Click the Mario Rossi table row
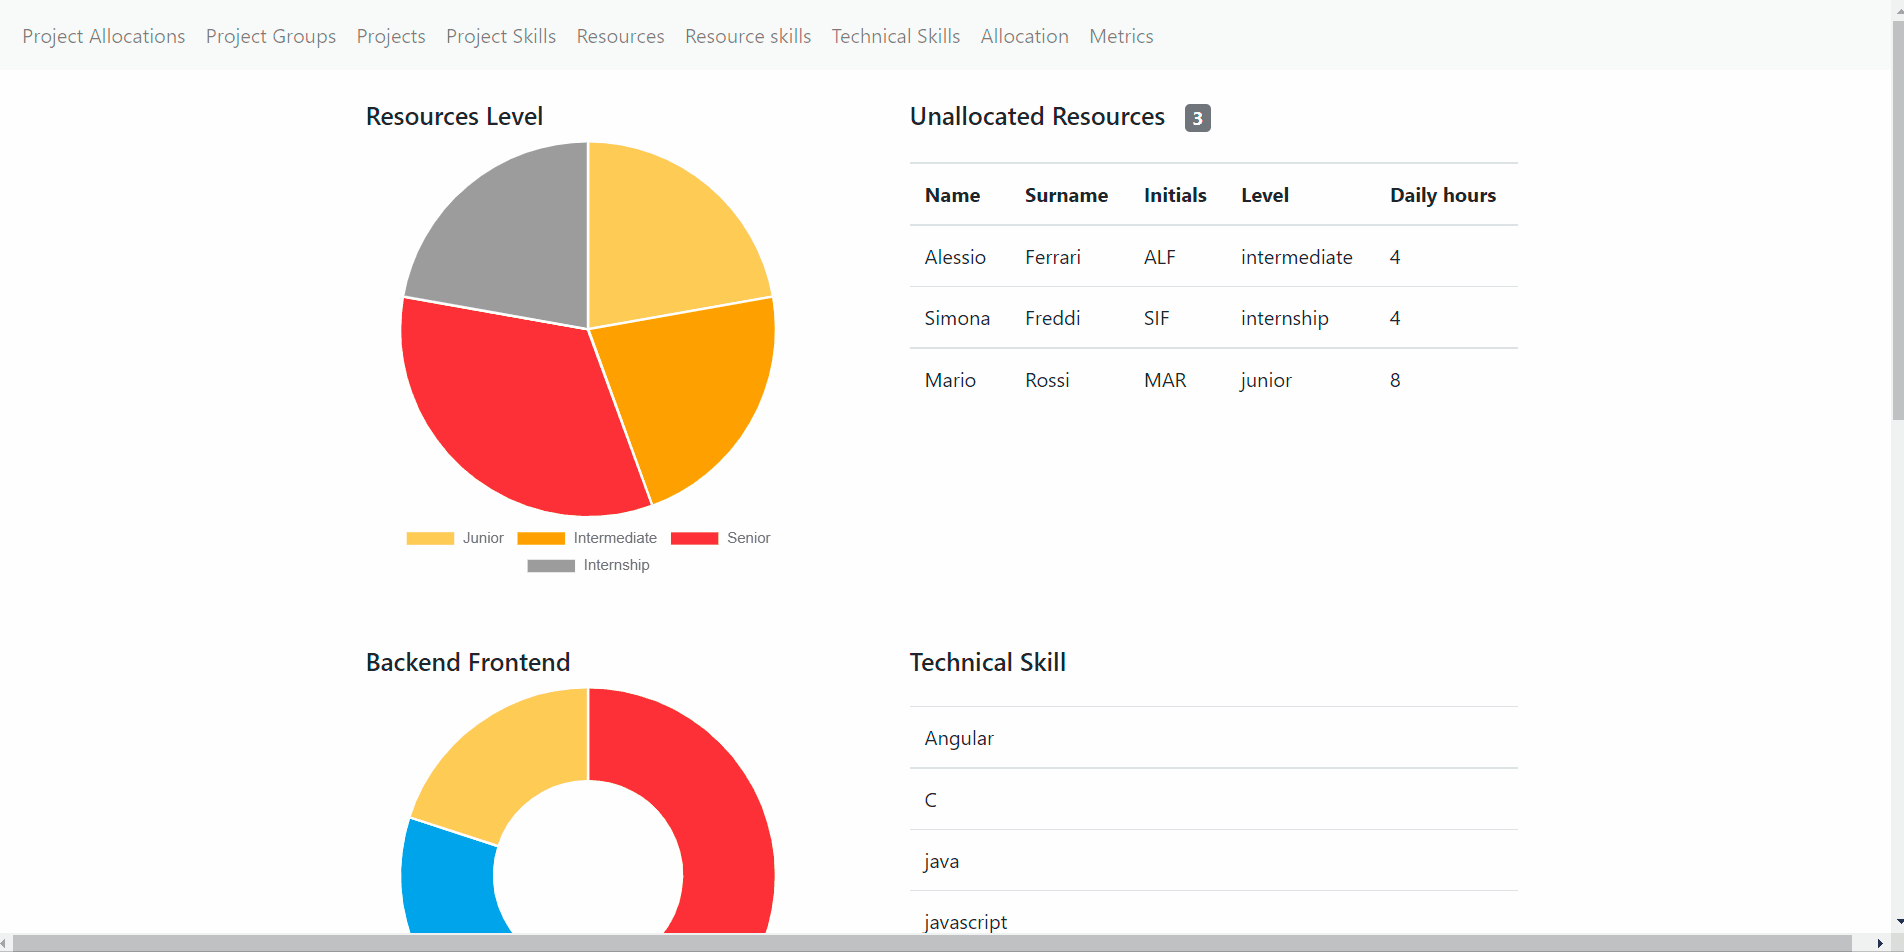Image resolution: width=1904 pixels, height=952 pixels. (x=1213, y=380)
